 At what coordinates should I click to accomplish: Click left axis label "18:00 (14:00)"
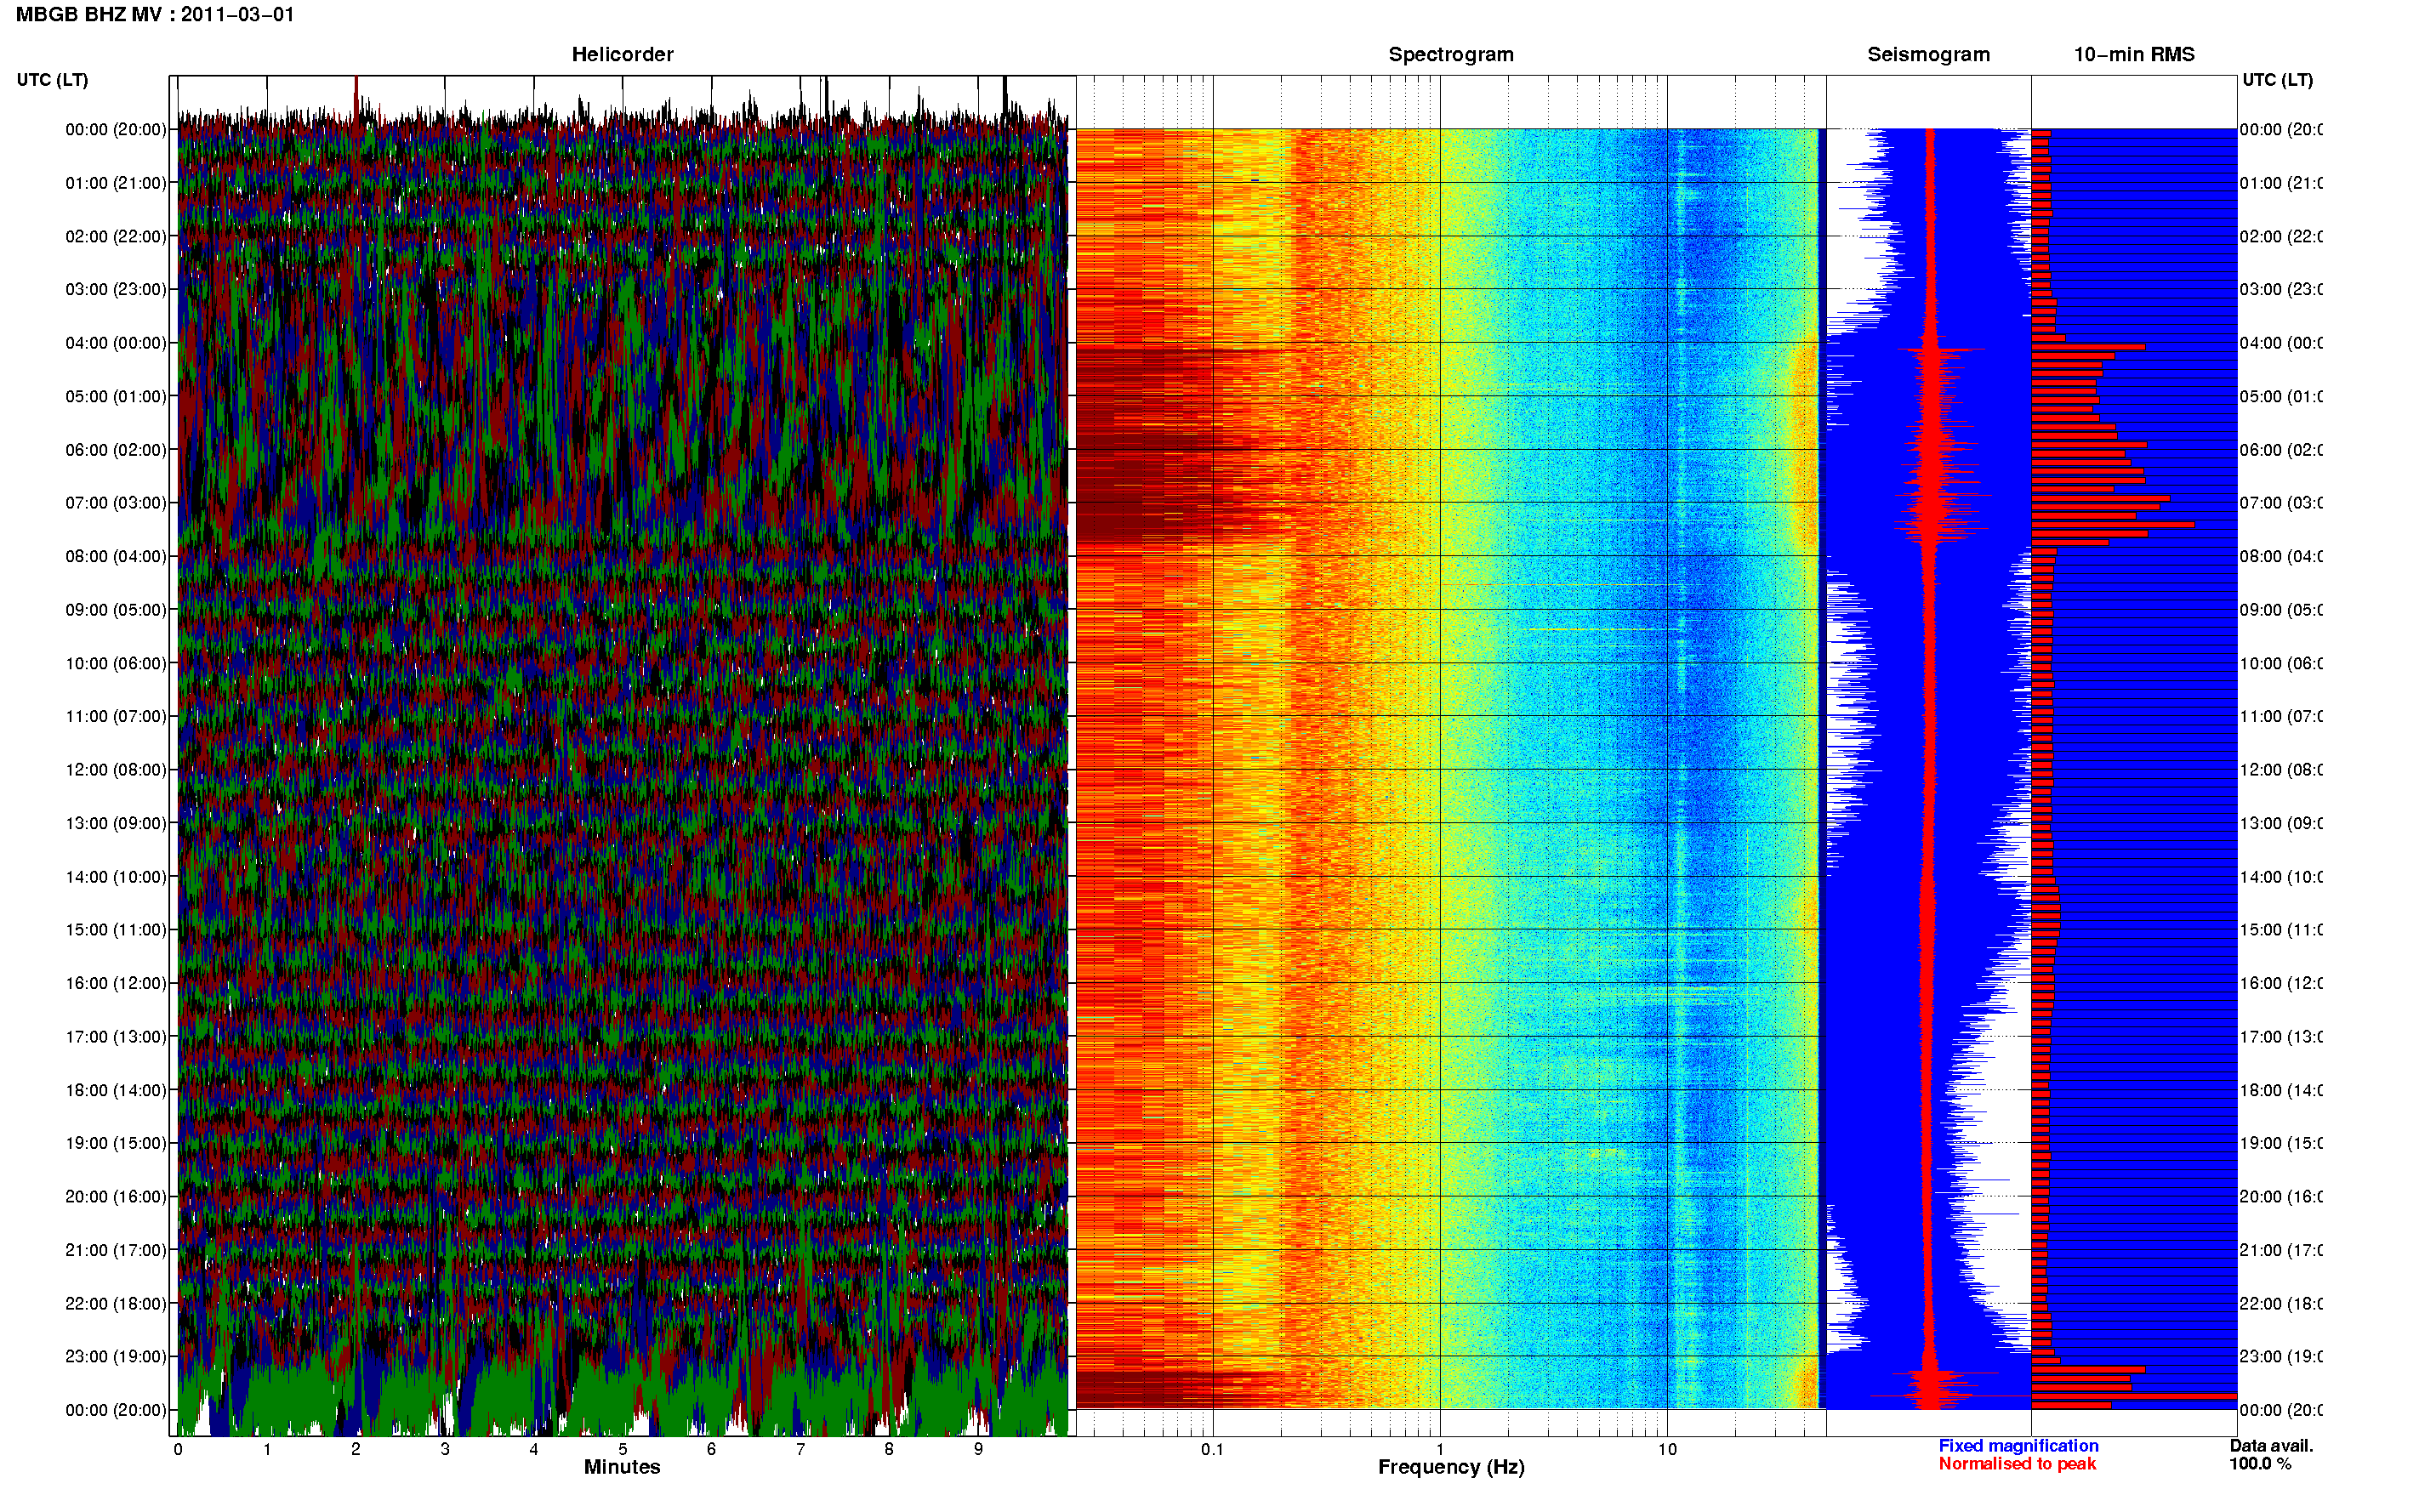(116, 1090)
